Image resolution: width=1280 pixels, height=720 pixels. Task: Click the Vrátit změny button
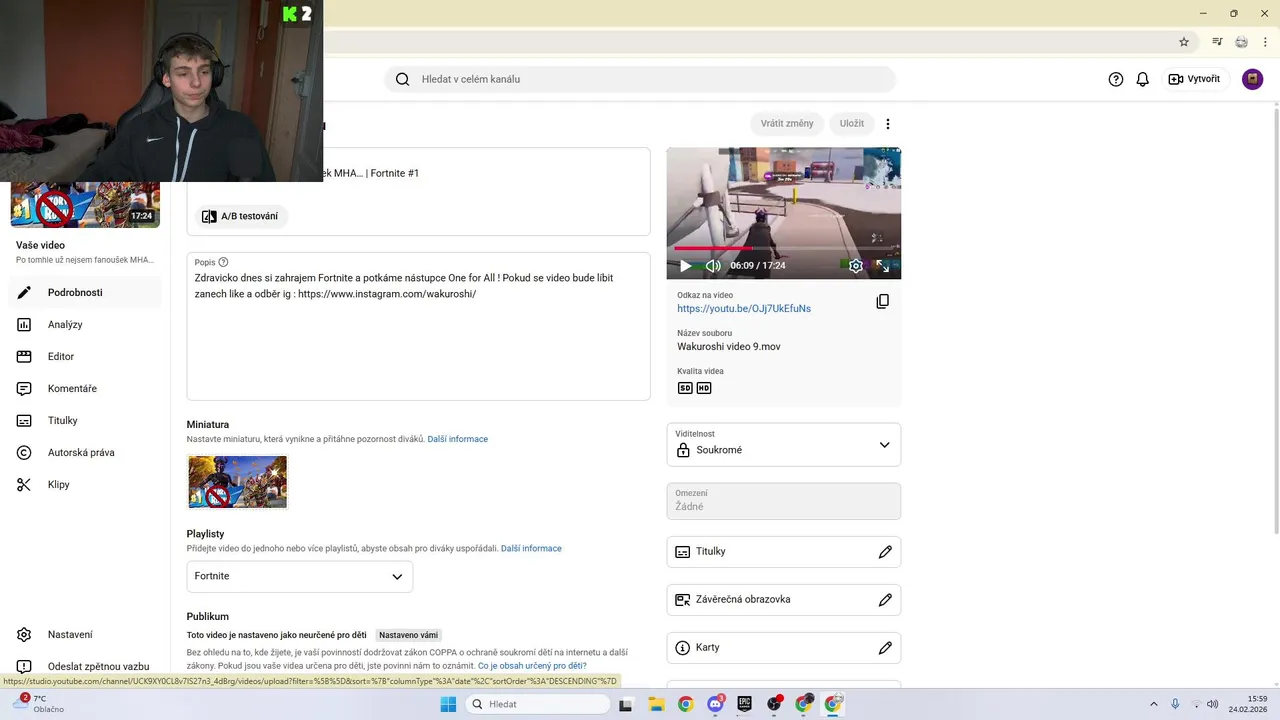tap(787, 123)
